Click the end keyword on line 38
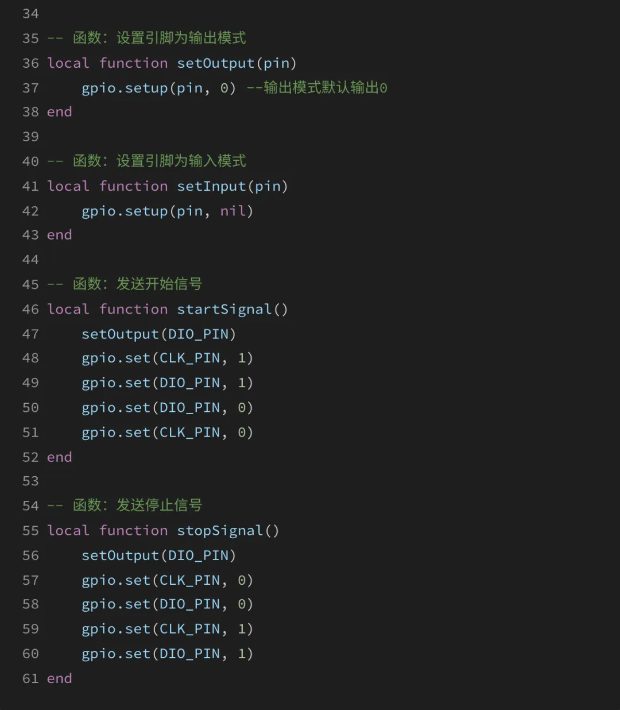The height and width of the screenshot is (710, 620). tap(59, 112)
